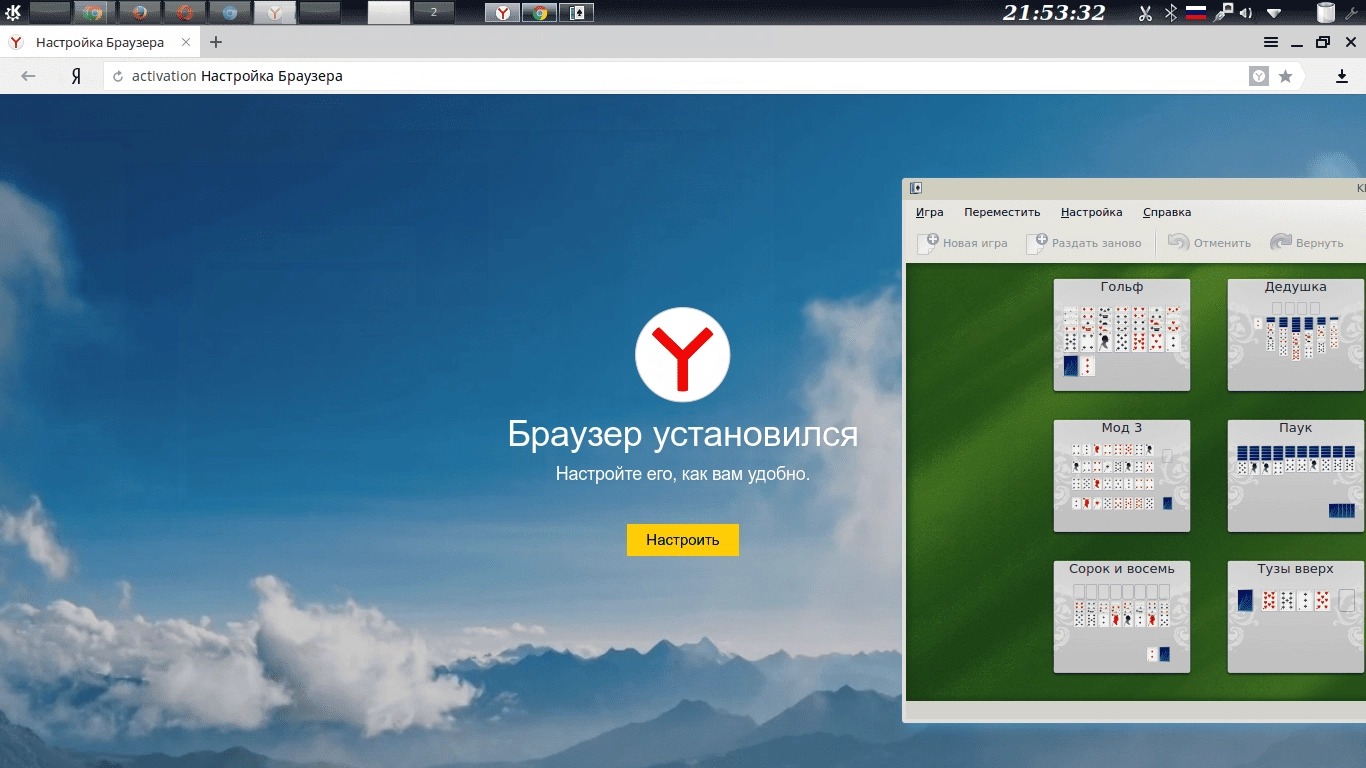Open the clipboard scissors tray icon

[1146, 13]
